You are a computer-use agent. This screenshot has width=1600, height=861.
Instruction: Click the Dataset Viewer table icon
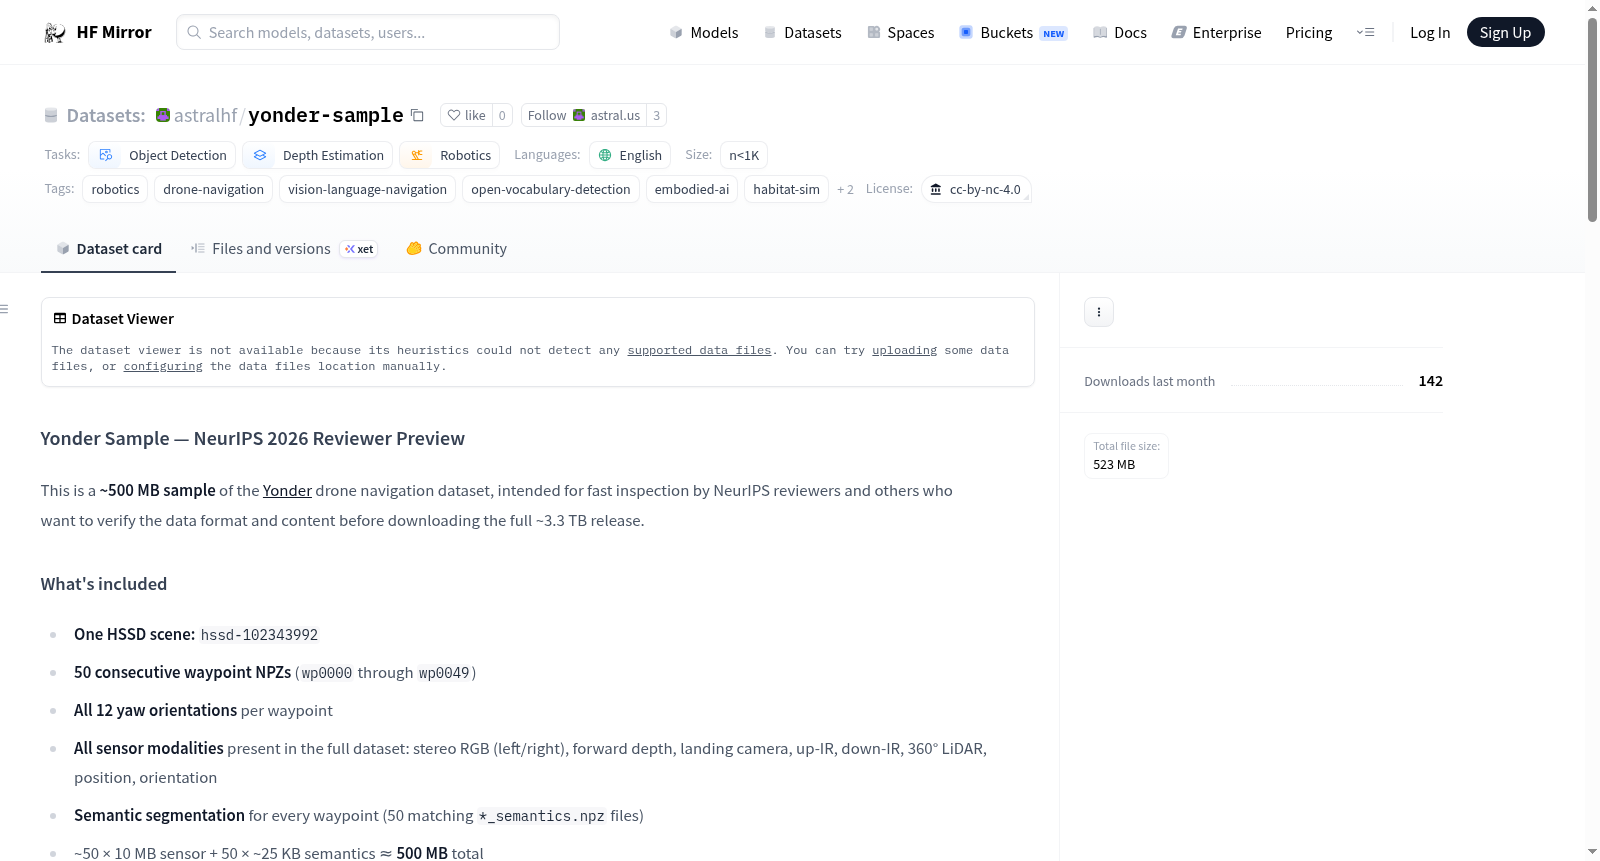(60, 318)
